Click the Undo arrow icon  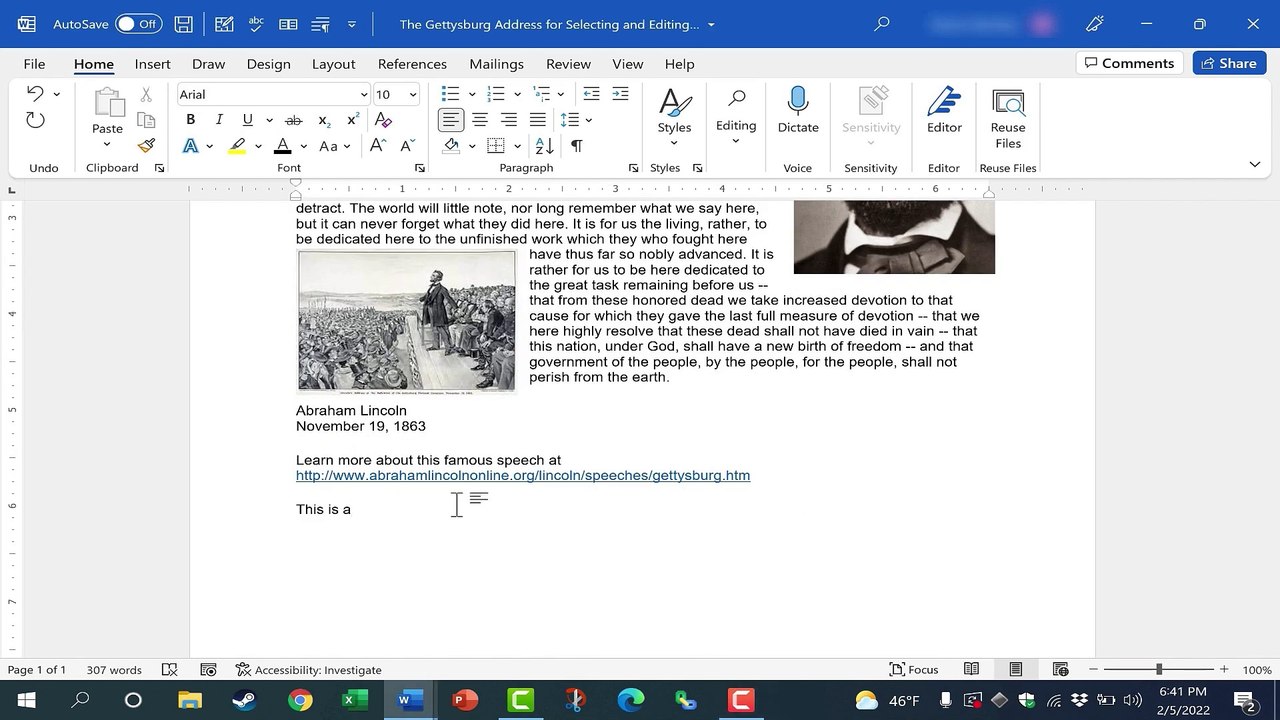tap(35, 93)
